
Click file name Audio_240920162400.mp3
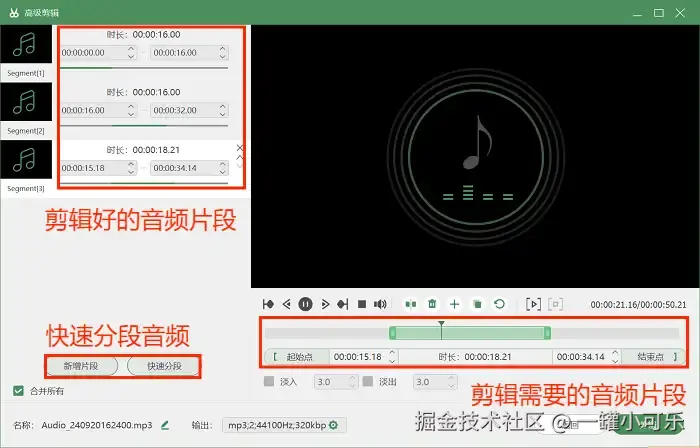[97, 425]
